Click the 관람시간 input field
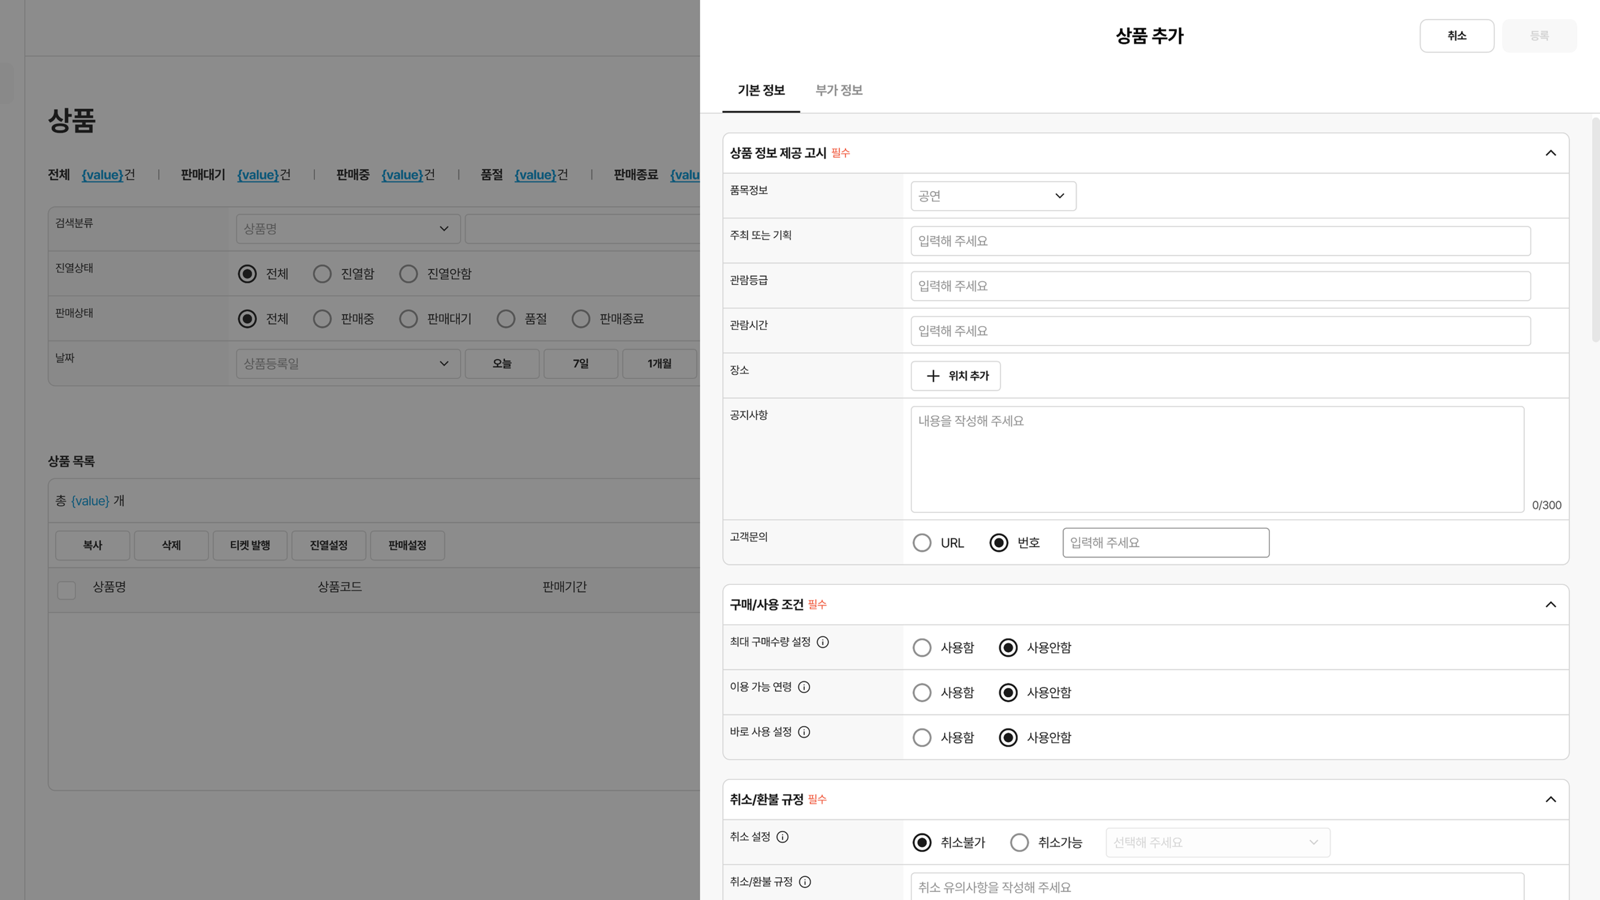The image size is (1600, 900). point(1220,331)
